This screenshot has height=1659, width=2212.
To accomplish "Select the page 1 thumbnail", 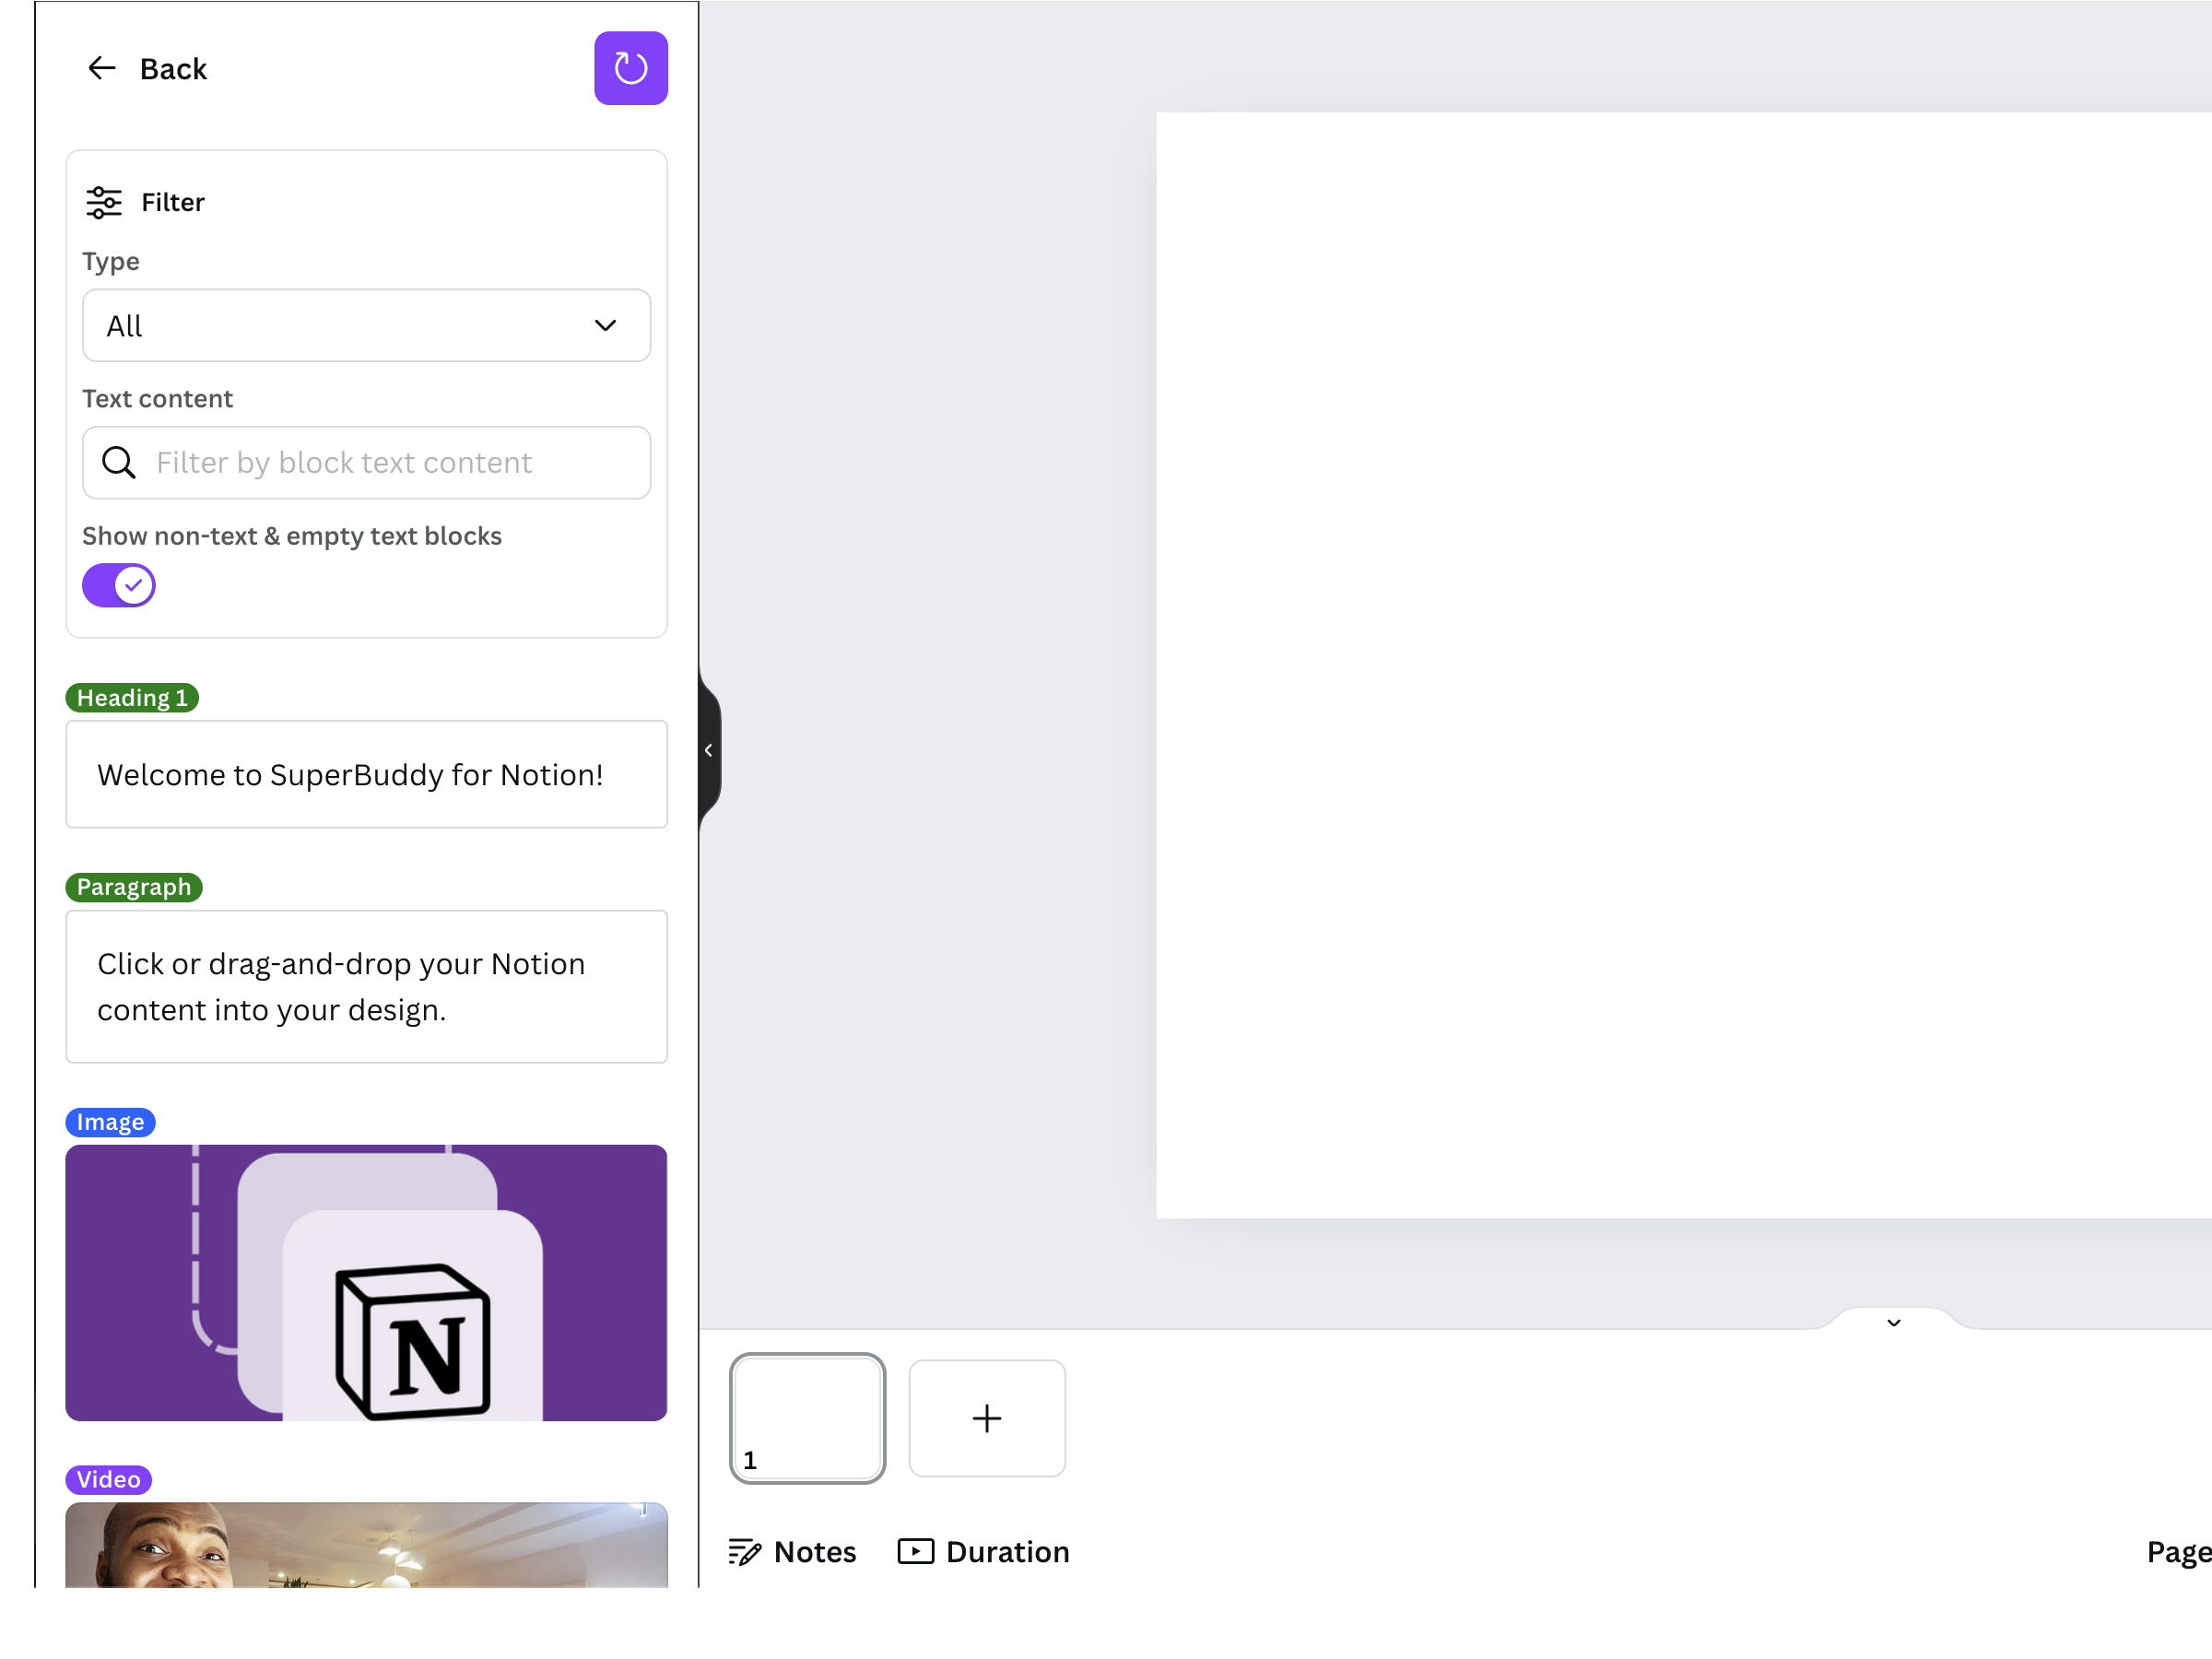I will click(x=807, y=1417).
